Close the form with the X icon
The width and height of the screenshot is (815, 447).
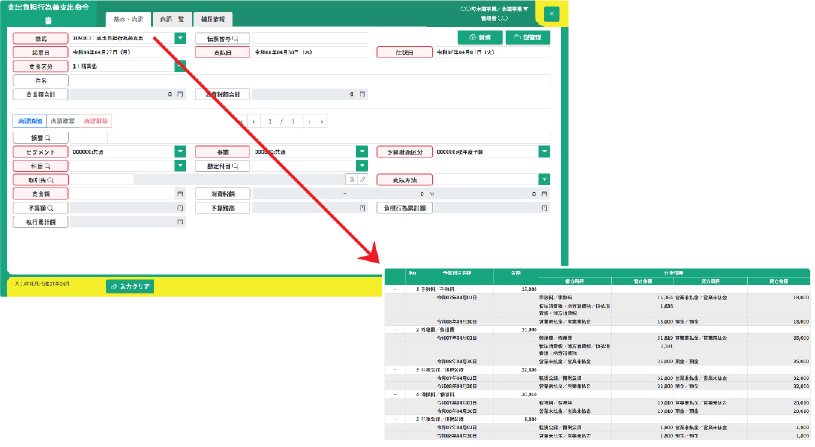551,14
